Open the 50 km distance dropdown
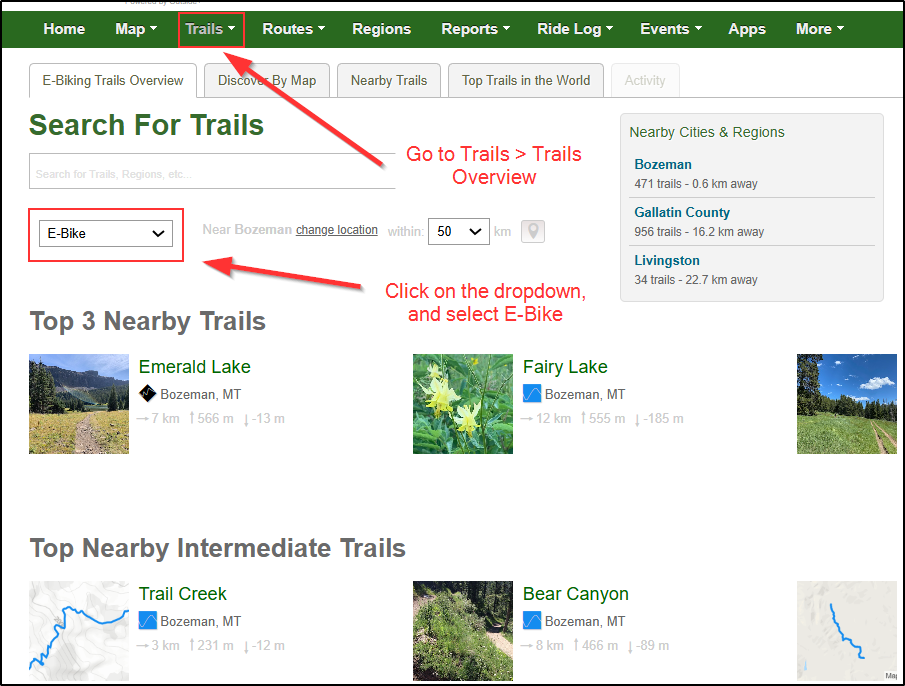The width and height of the screenshot is (905, 686). tap(458, 231)
